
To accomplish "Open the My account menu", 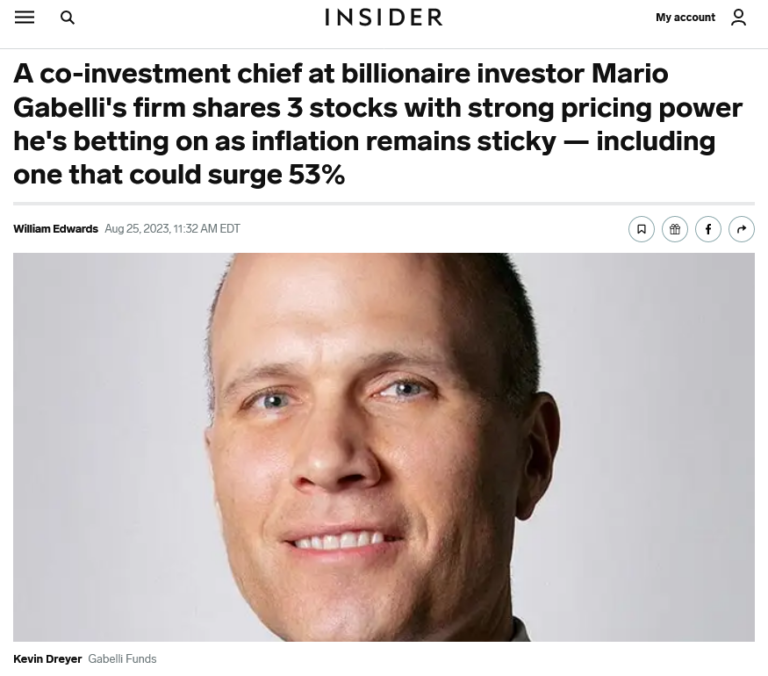I will [x=685, y=17].
